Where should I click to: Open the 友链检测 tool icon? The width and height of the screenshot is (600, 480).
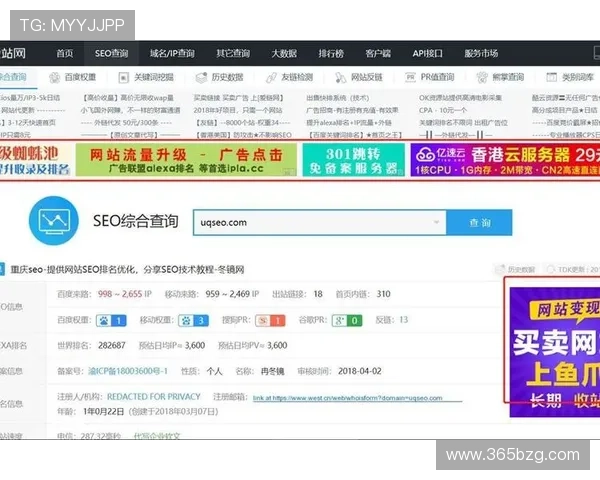click(x=270, y=76)
